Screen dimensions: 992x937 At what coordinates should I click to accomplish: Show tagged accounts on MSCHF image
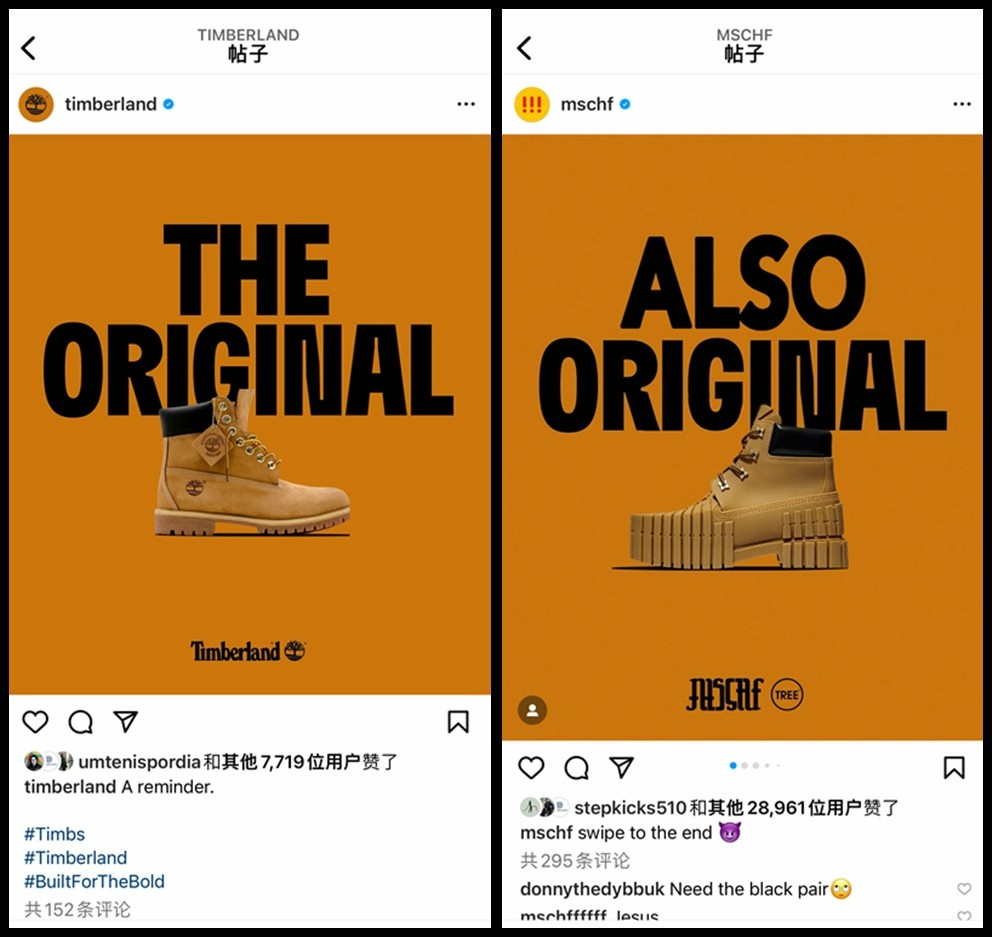532,710
